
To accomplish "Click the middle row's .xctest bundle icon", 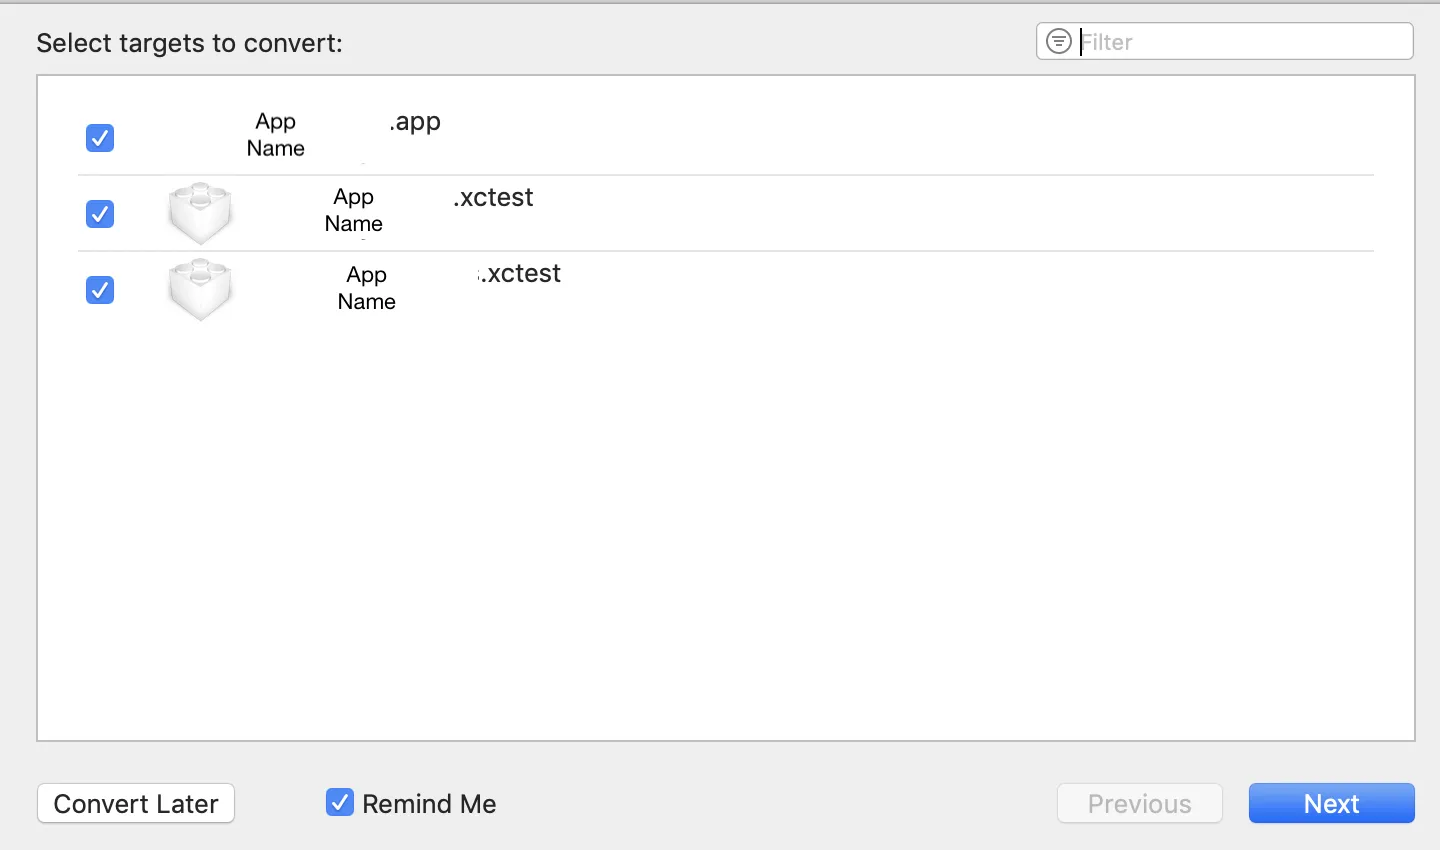I will pyautogui.click(x=200, y=213).
